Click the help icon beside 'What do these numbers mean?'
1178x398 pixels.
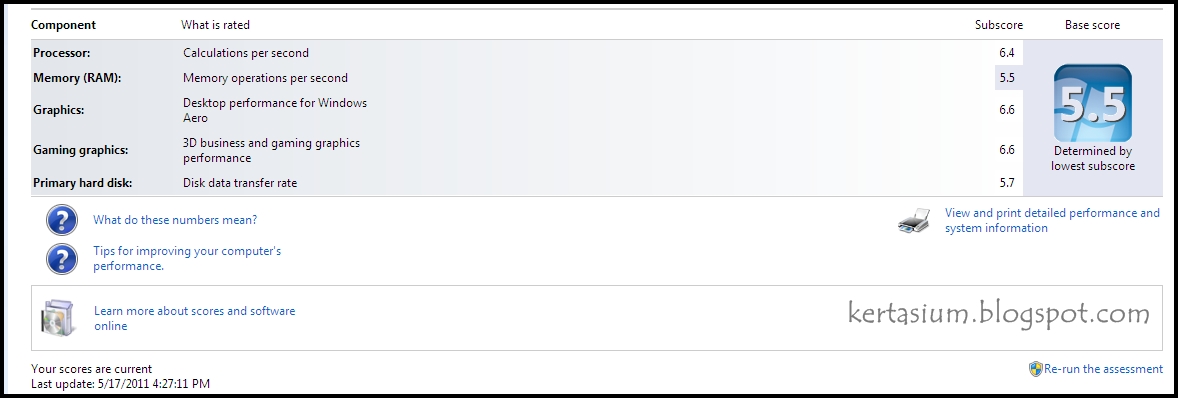point(62,220)
